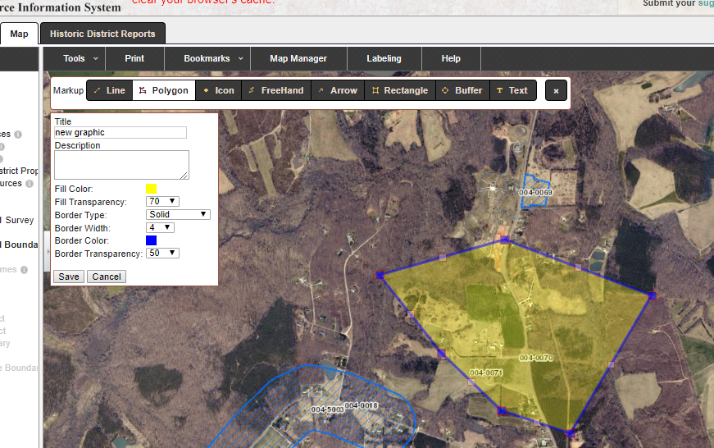Click the polygon's topmost vertex handle
This screenshot has width=714, height=448.
tap(505, 240)
